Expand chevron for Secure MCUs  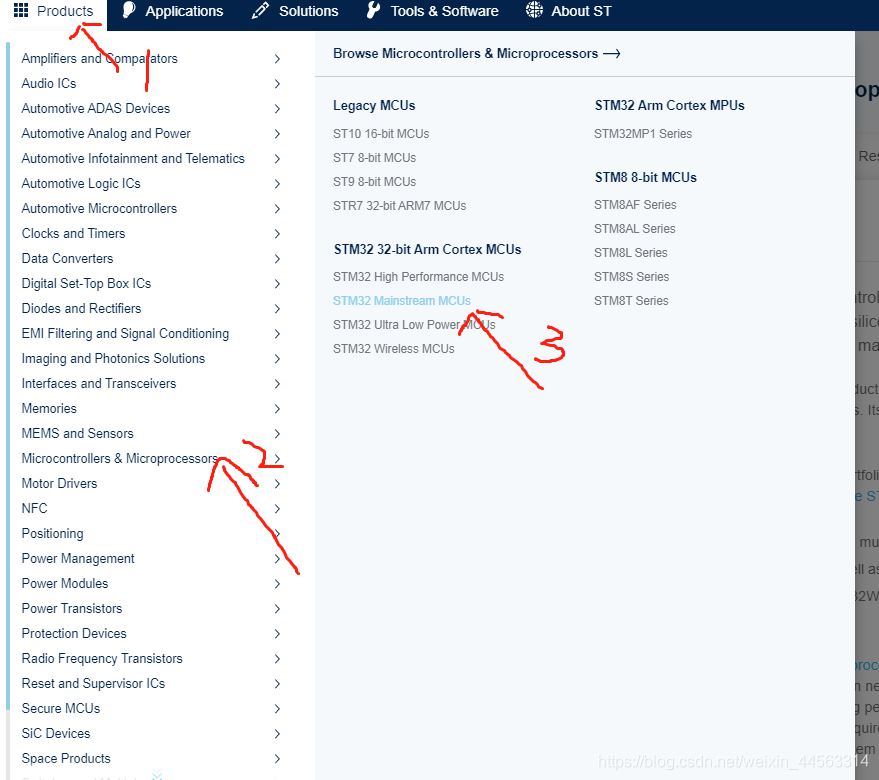coord(277,709)
